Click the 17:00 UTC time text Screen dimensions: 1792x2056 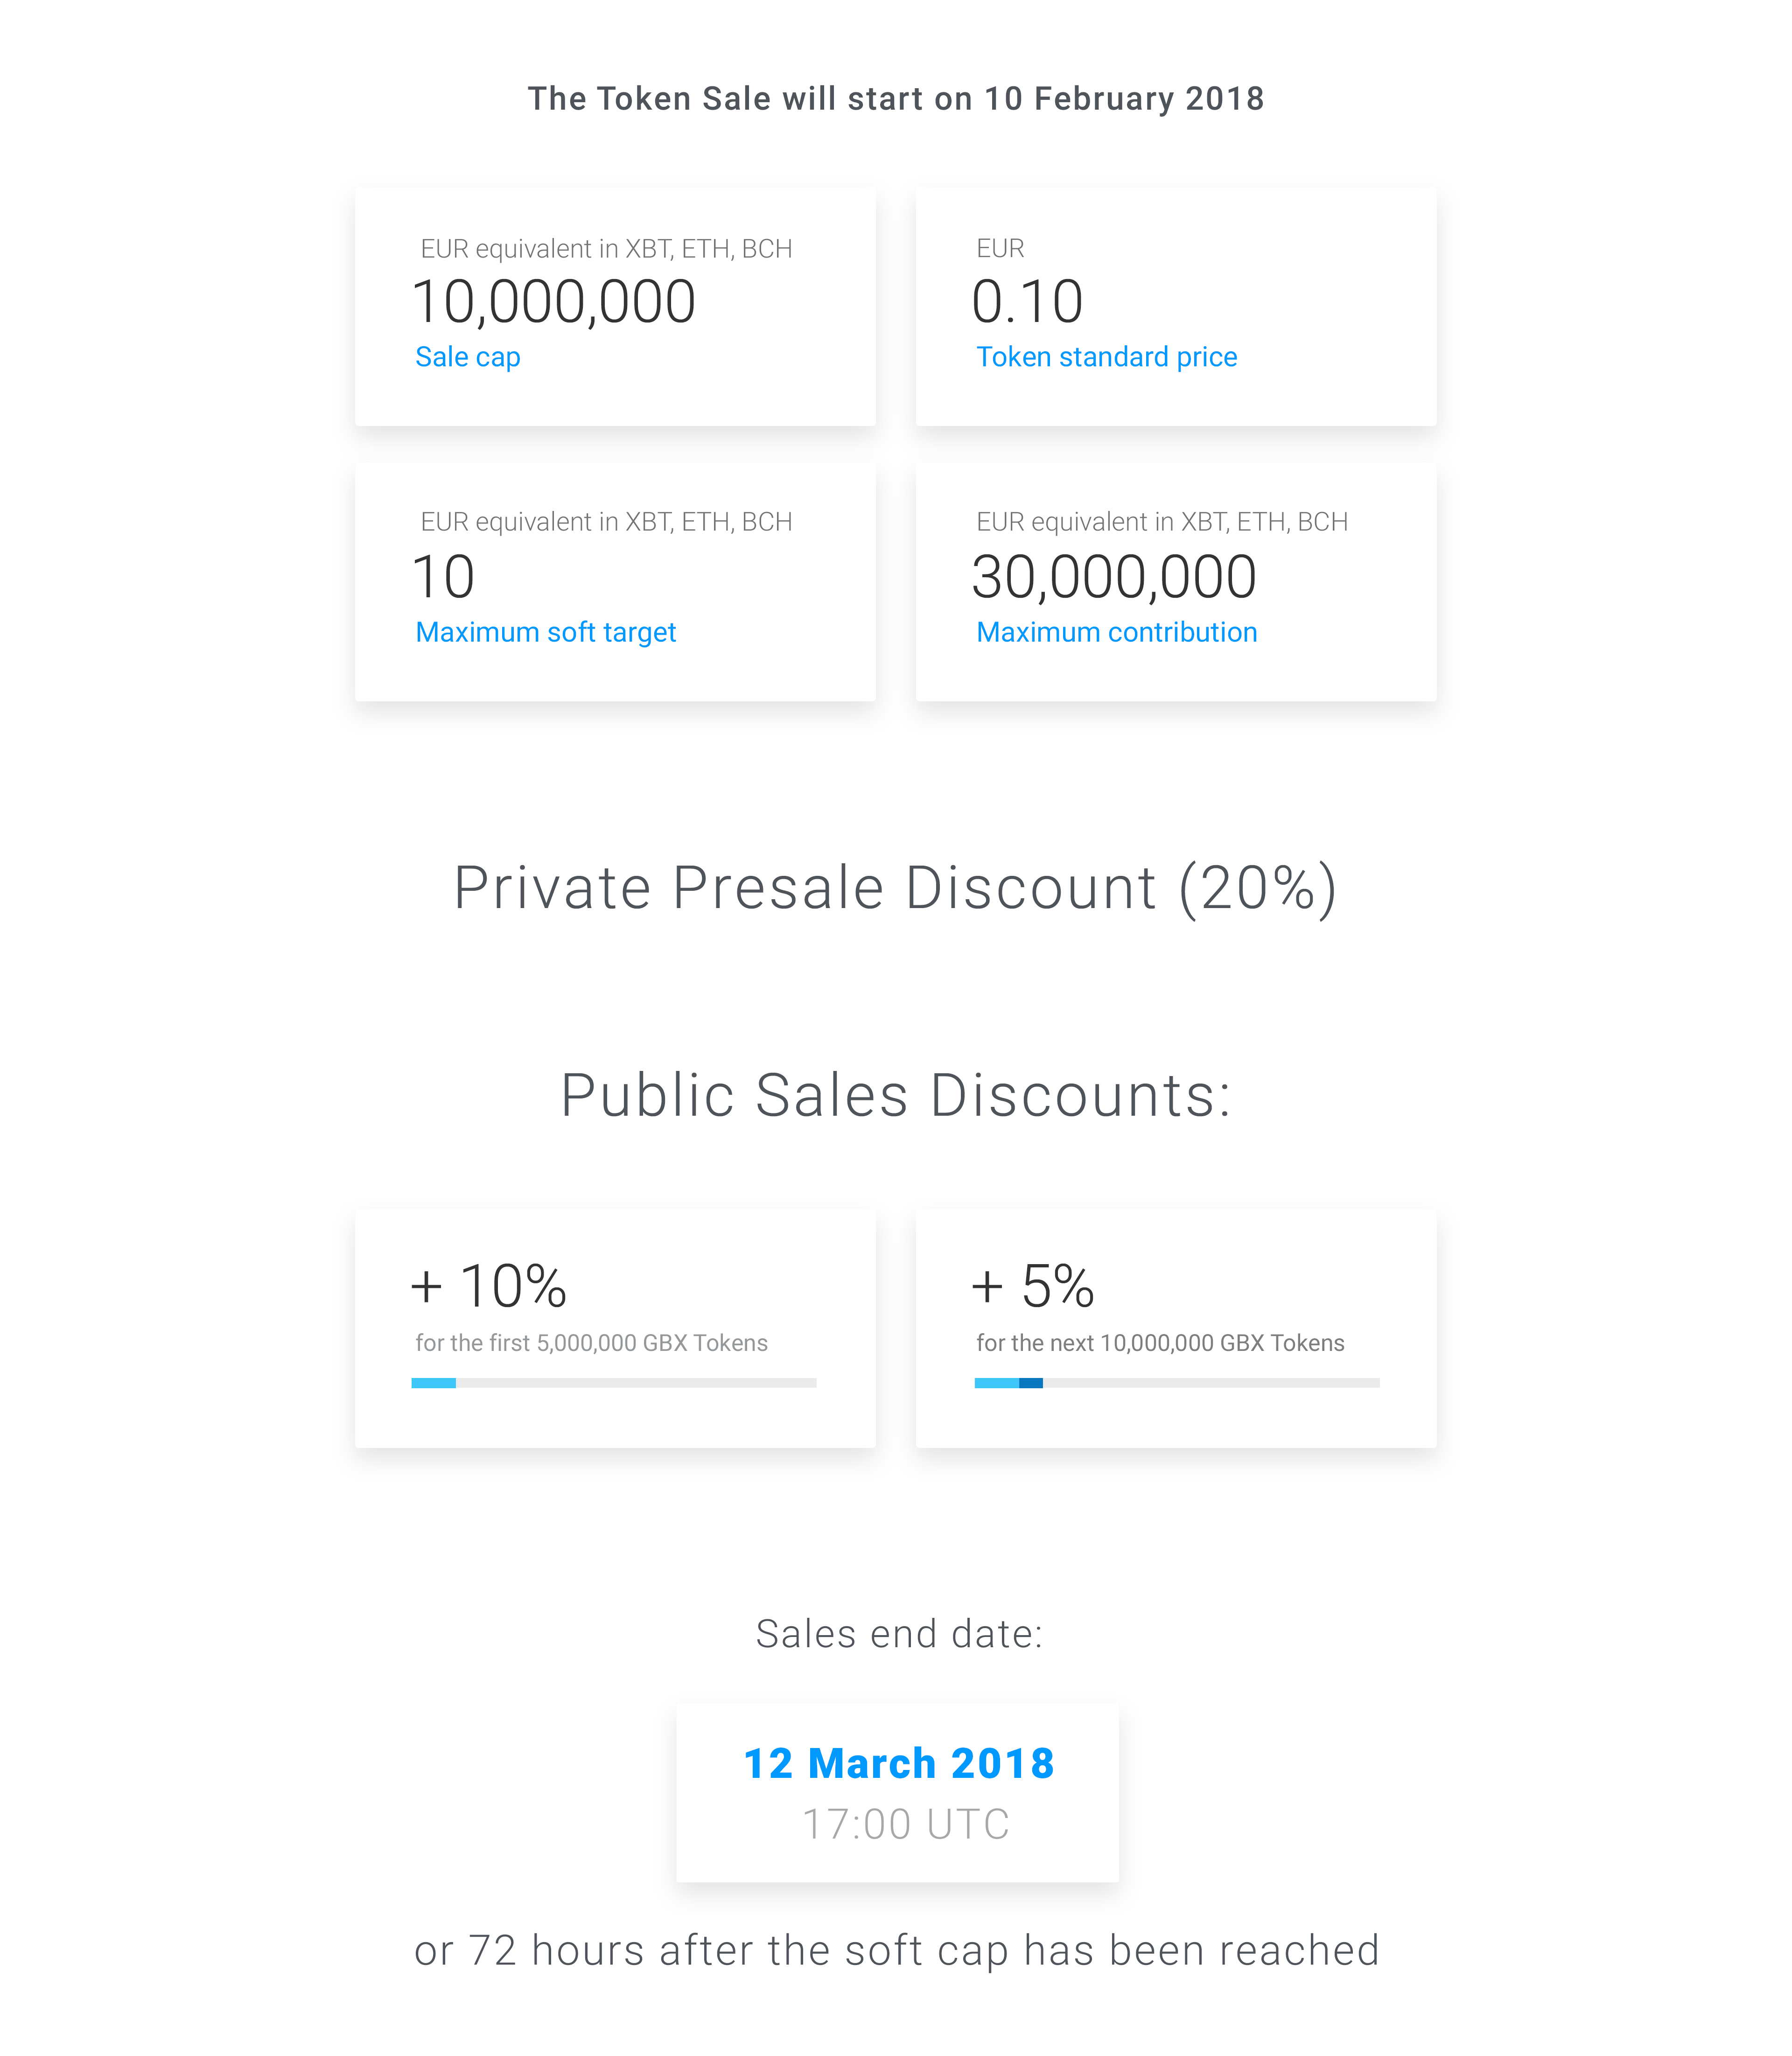906,1824
